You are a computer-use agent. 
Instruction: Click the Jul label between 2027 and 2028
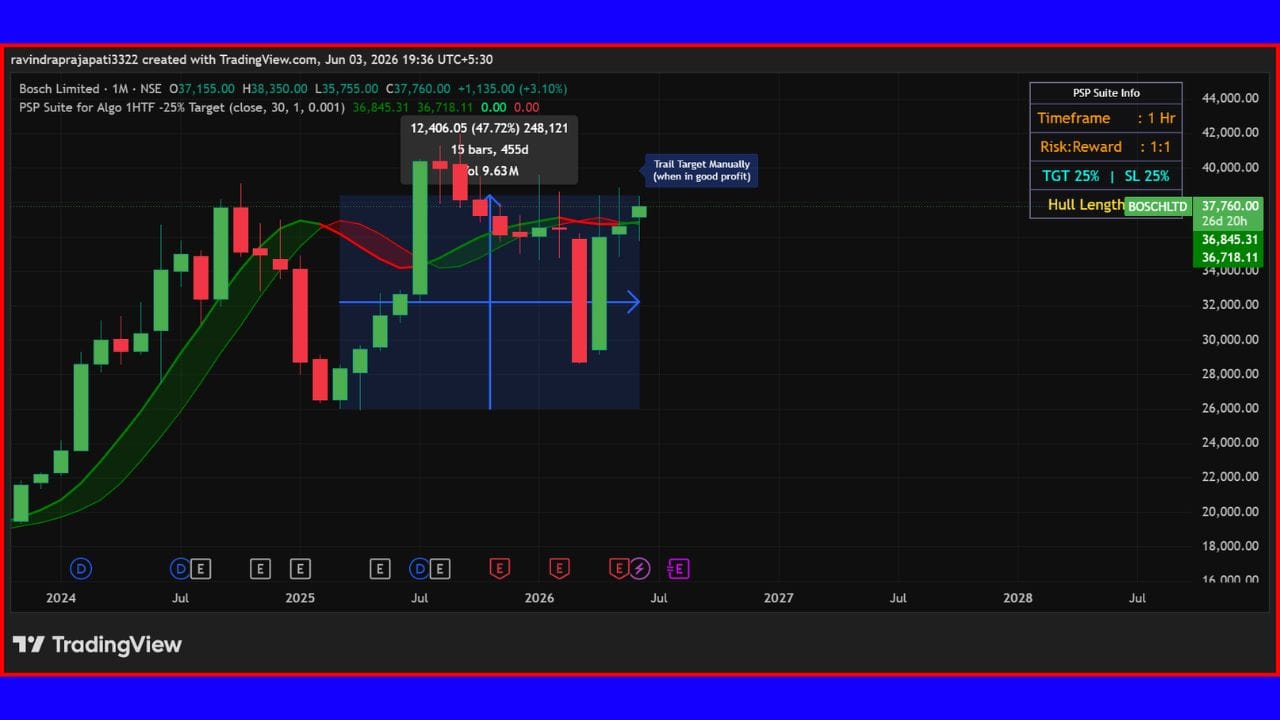pos(898,598)
